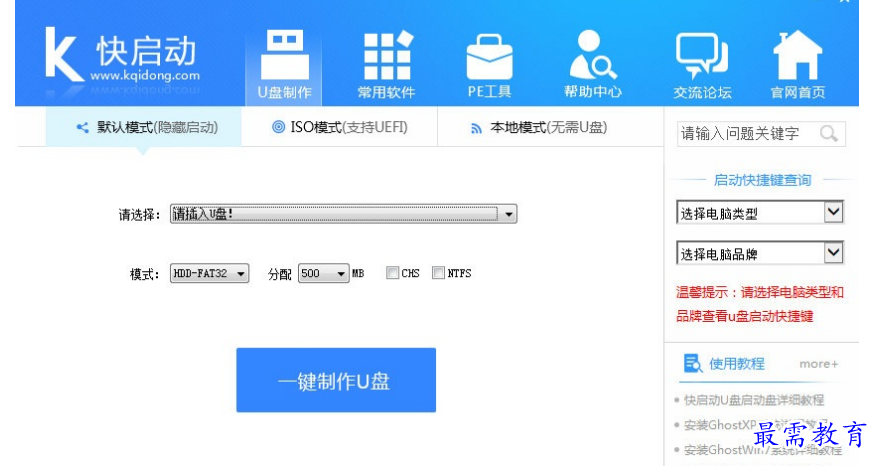
Task: Click the 使用教程 document icon
Action: [x=693, y=363]
